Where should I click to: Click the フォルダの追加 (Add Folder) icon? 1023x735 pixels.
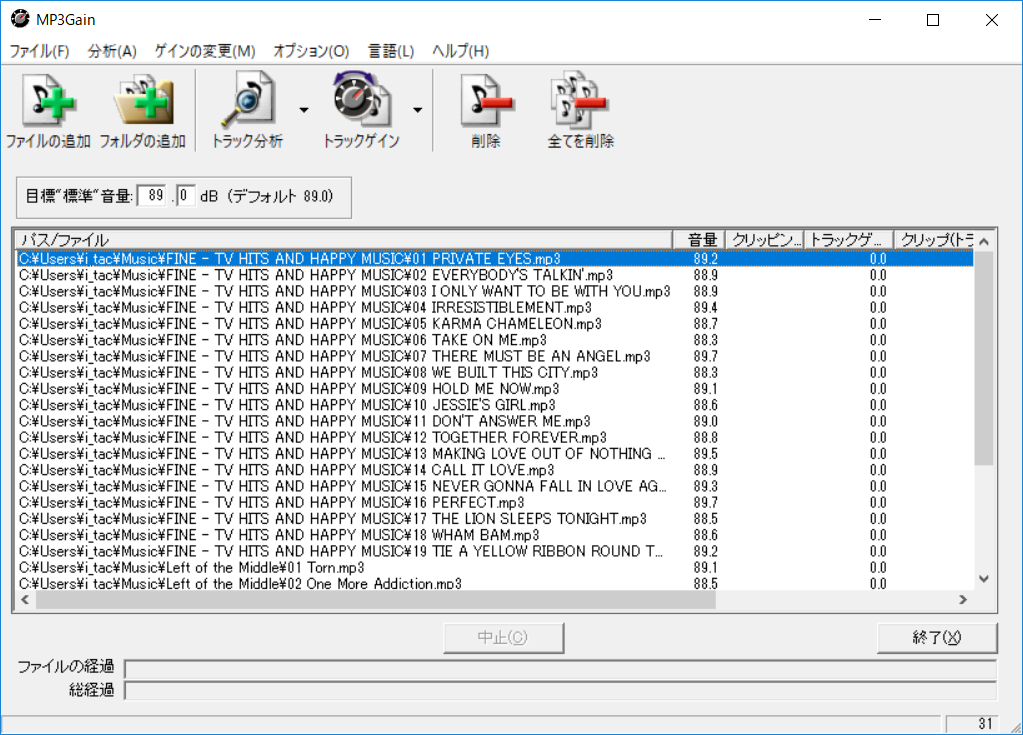tap(144, 100)
